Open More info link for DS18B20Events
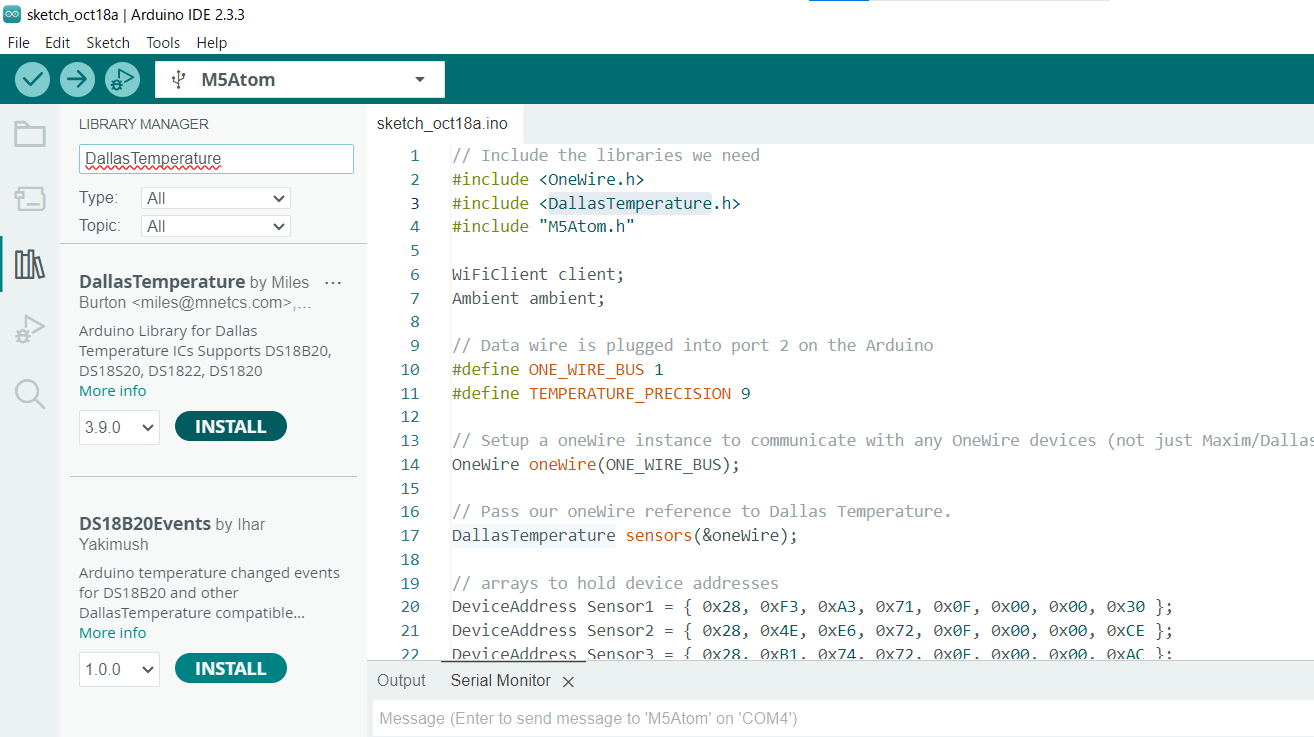Viewport: 1314px width, 737px height. [x=113, y=633]
